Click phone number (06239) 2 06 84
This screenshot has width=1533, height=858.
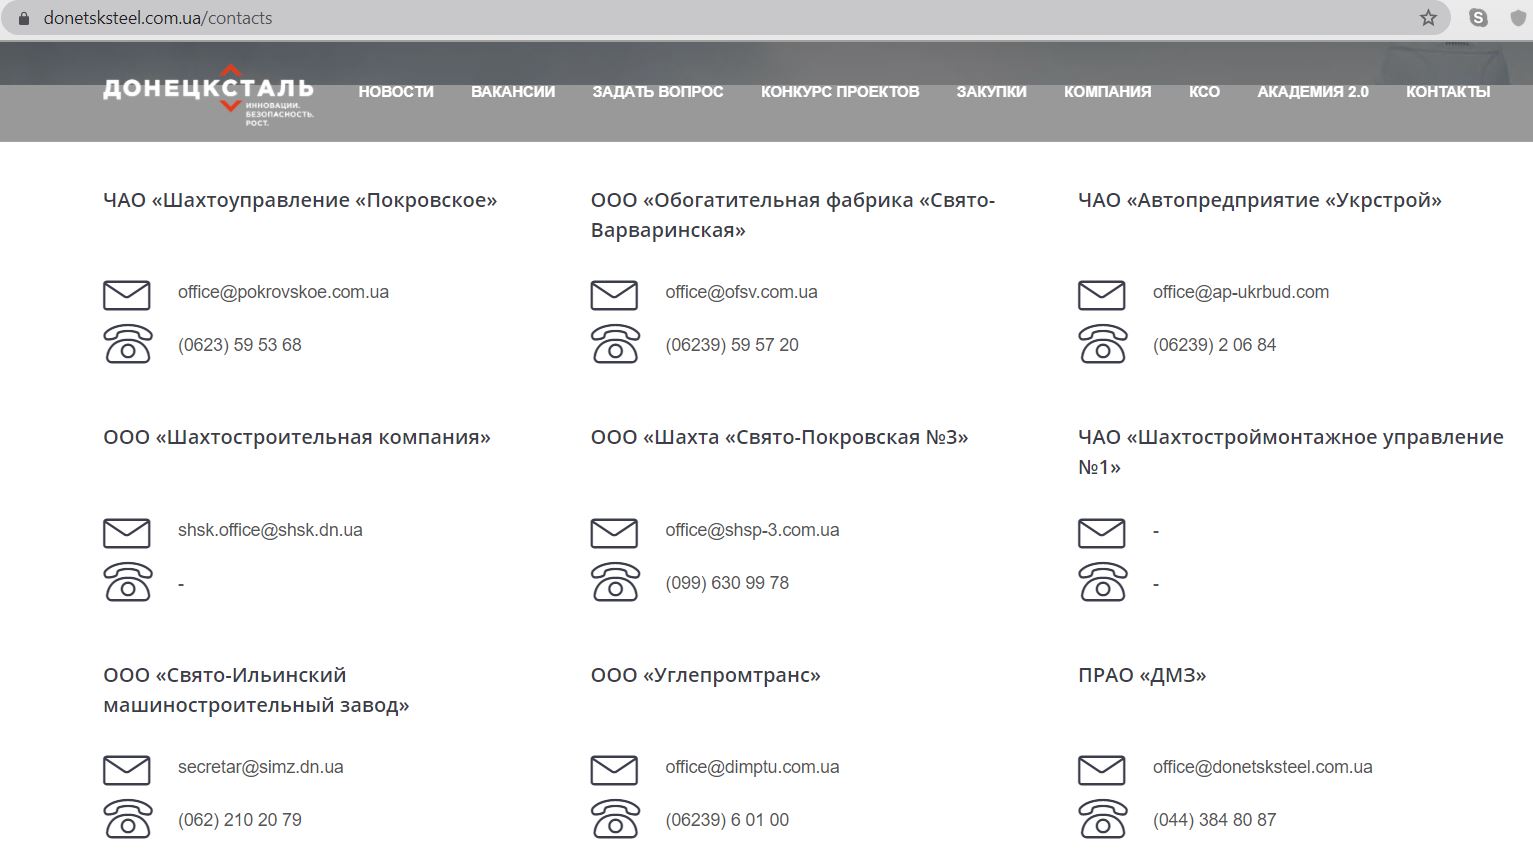[1215, 345]
